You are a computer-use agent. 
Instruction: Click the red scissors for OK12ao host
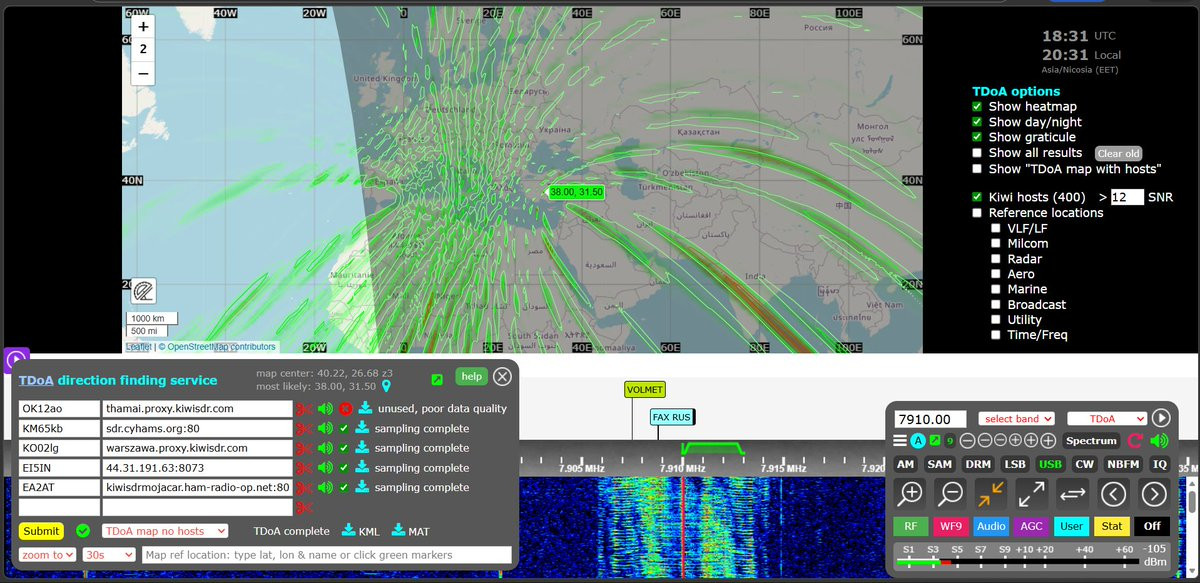tap(303, 408)
